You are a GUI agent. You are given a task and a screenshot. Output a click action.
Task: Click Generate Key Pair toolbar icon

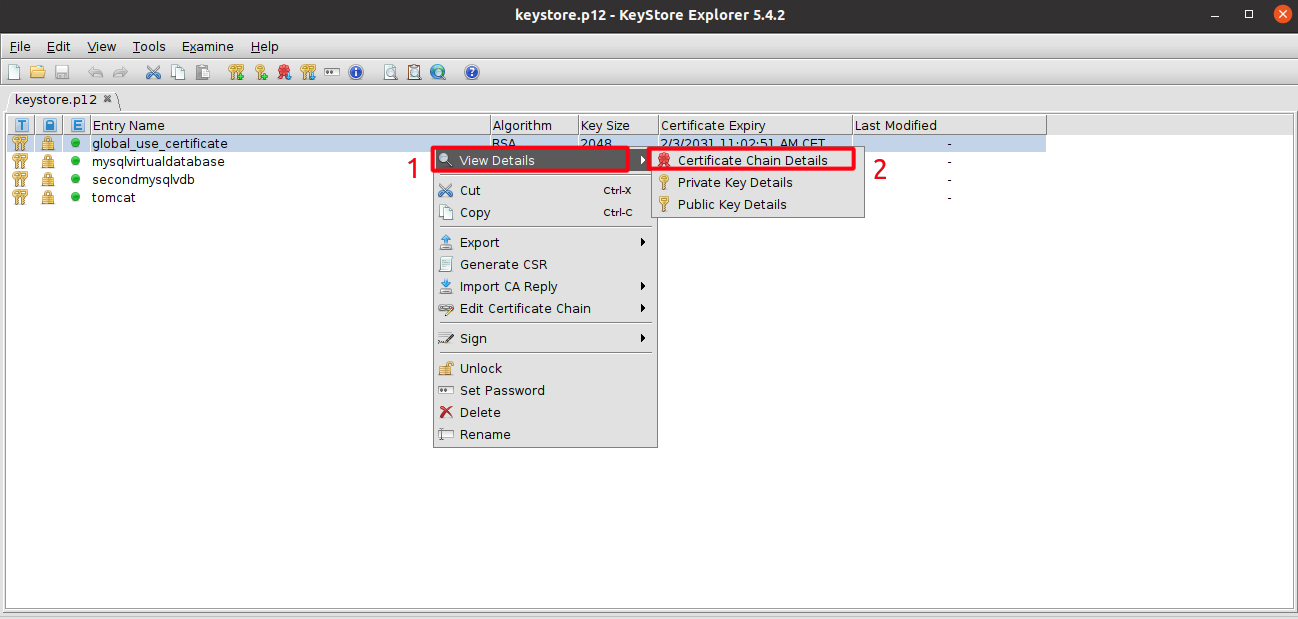point(236,72)
